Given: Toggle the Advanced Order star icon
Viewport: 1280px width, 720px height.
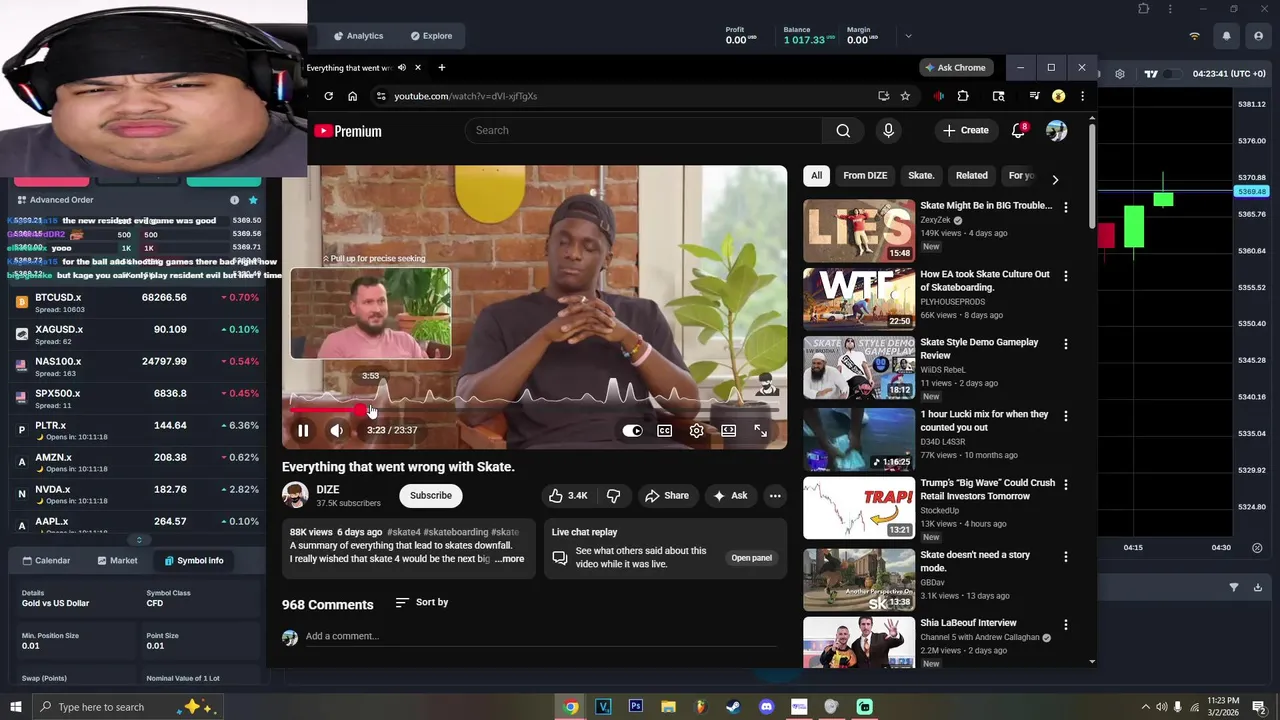Looking at the screenshot, I should point(253,200).
